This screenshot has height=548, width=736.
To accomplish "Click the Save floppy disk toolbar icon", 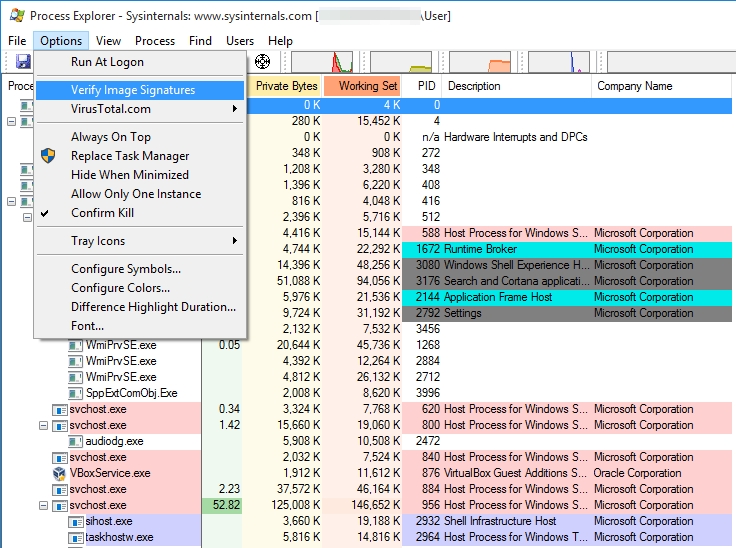I will tap(22, 63).
